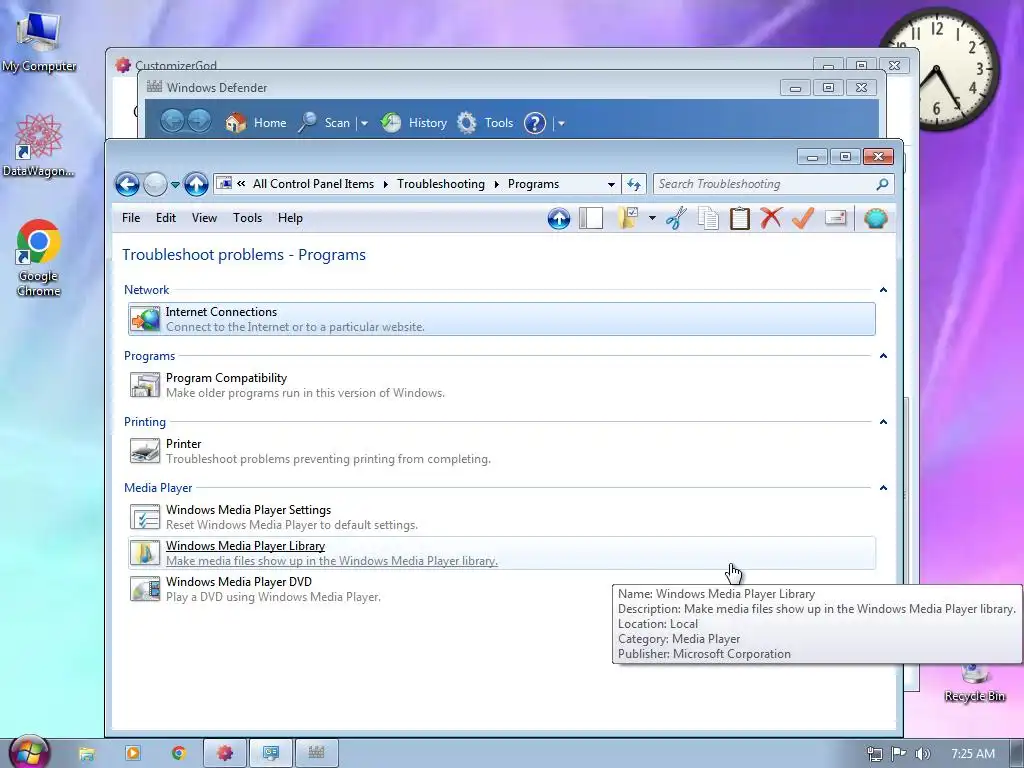
Task: Click the folder options toolbar icon
Action: [x=628, y=218]
